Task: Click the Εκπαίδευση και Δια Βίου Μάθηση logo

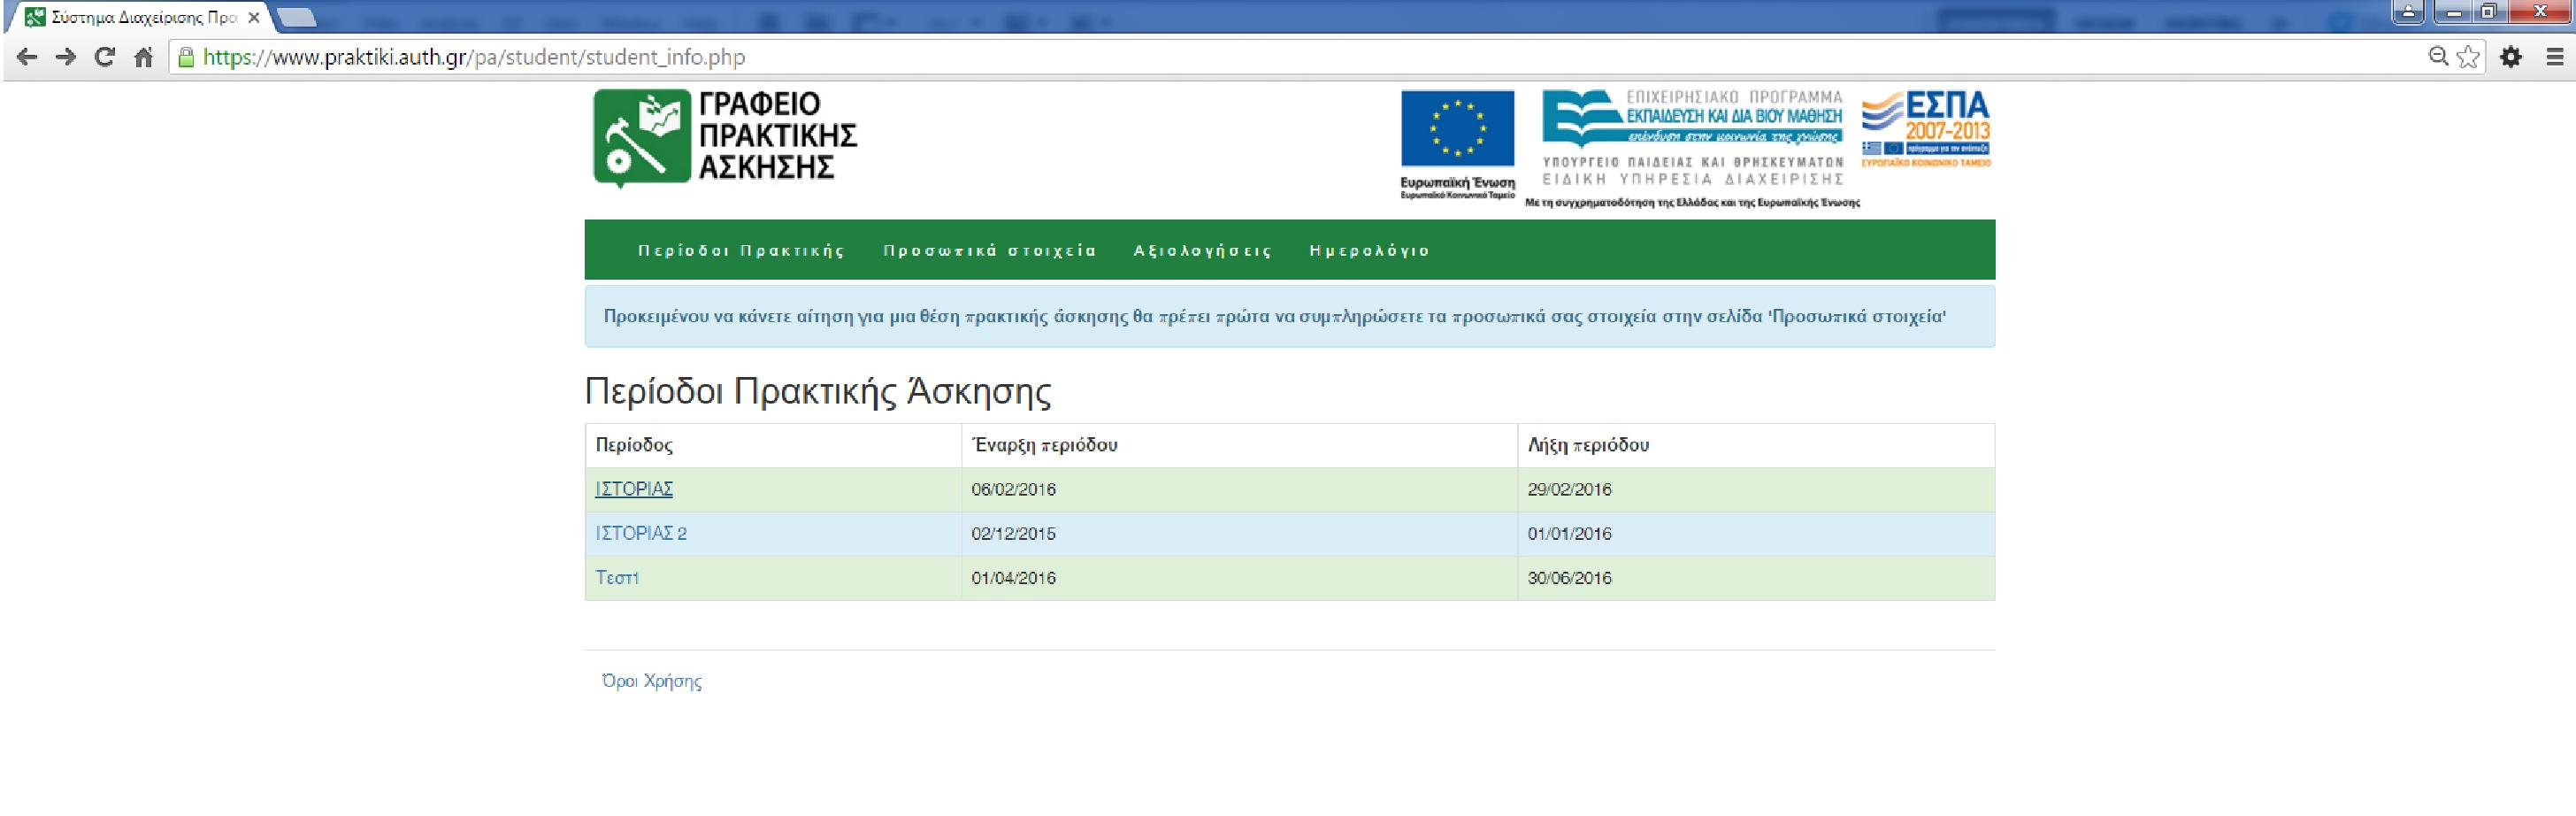Action: [x=1692, y=138]
